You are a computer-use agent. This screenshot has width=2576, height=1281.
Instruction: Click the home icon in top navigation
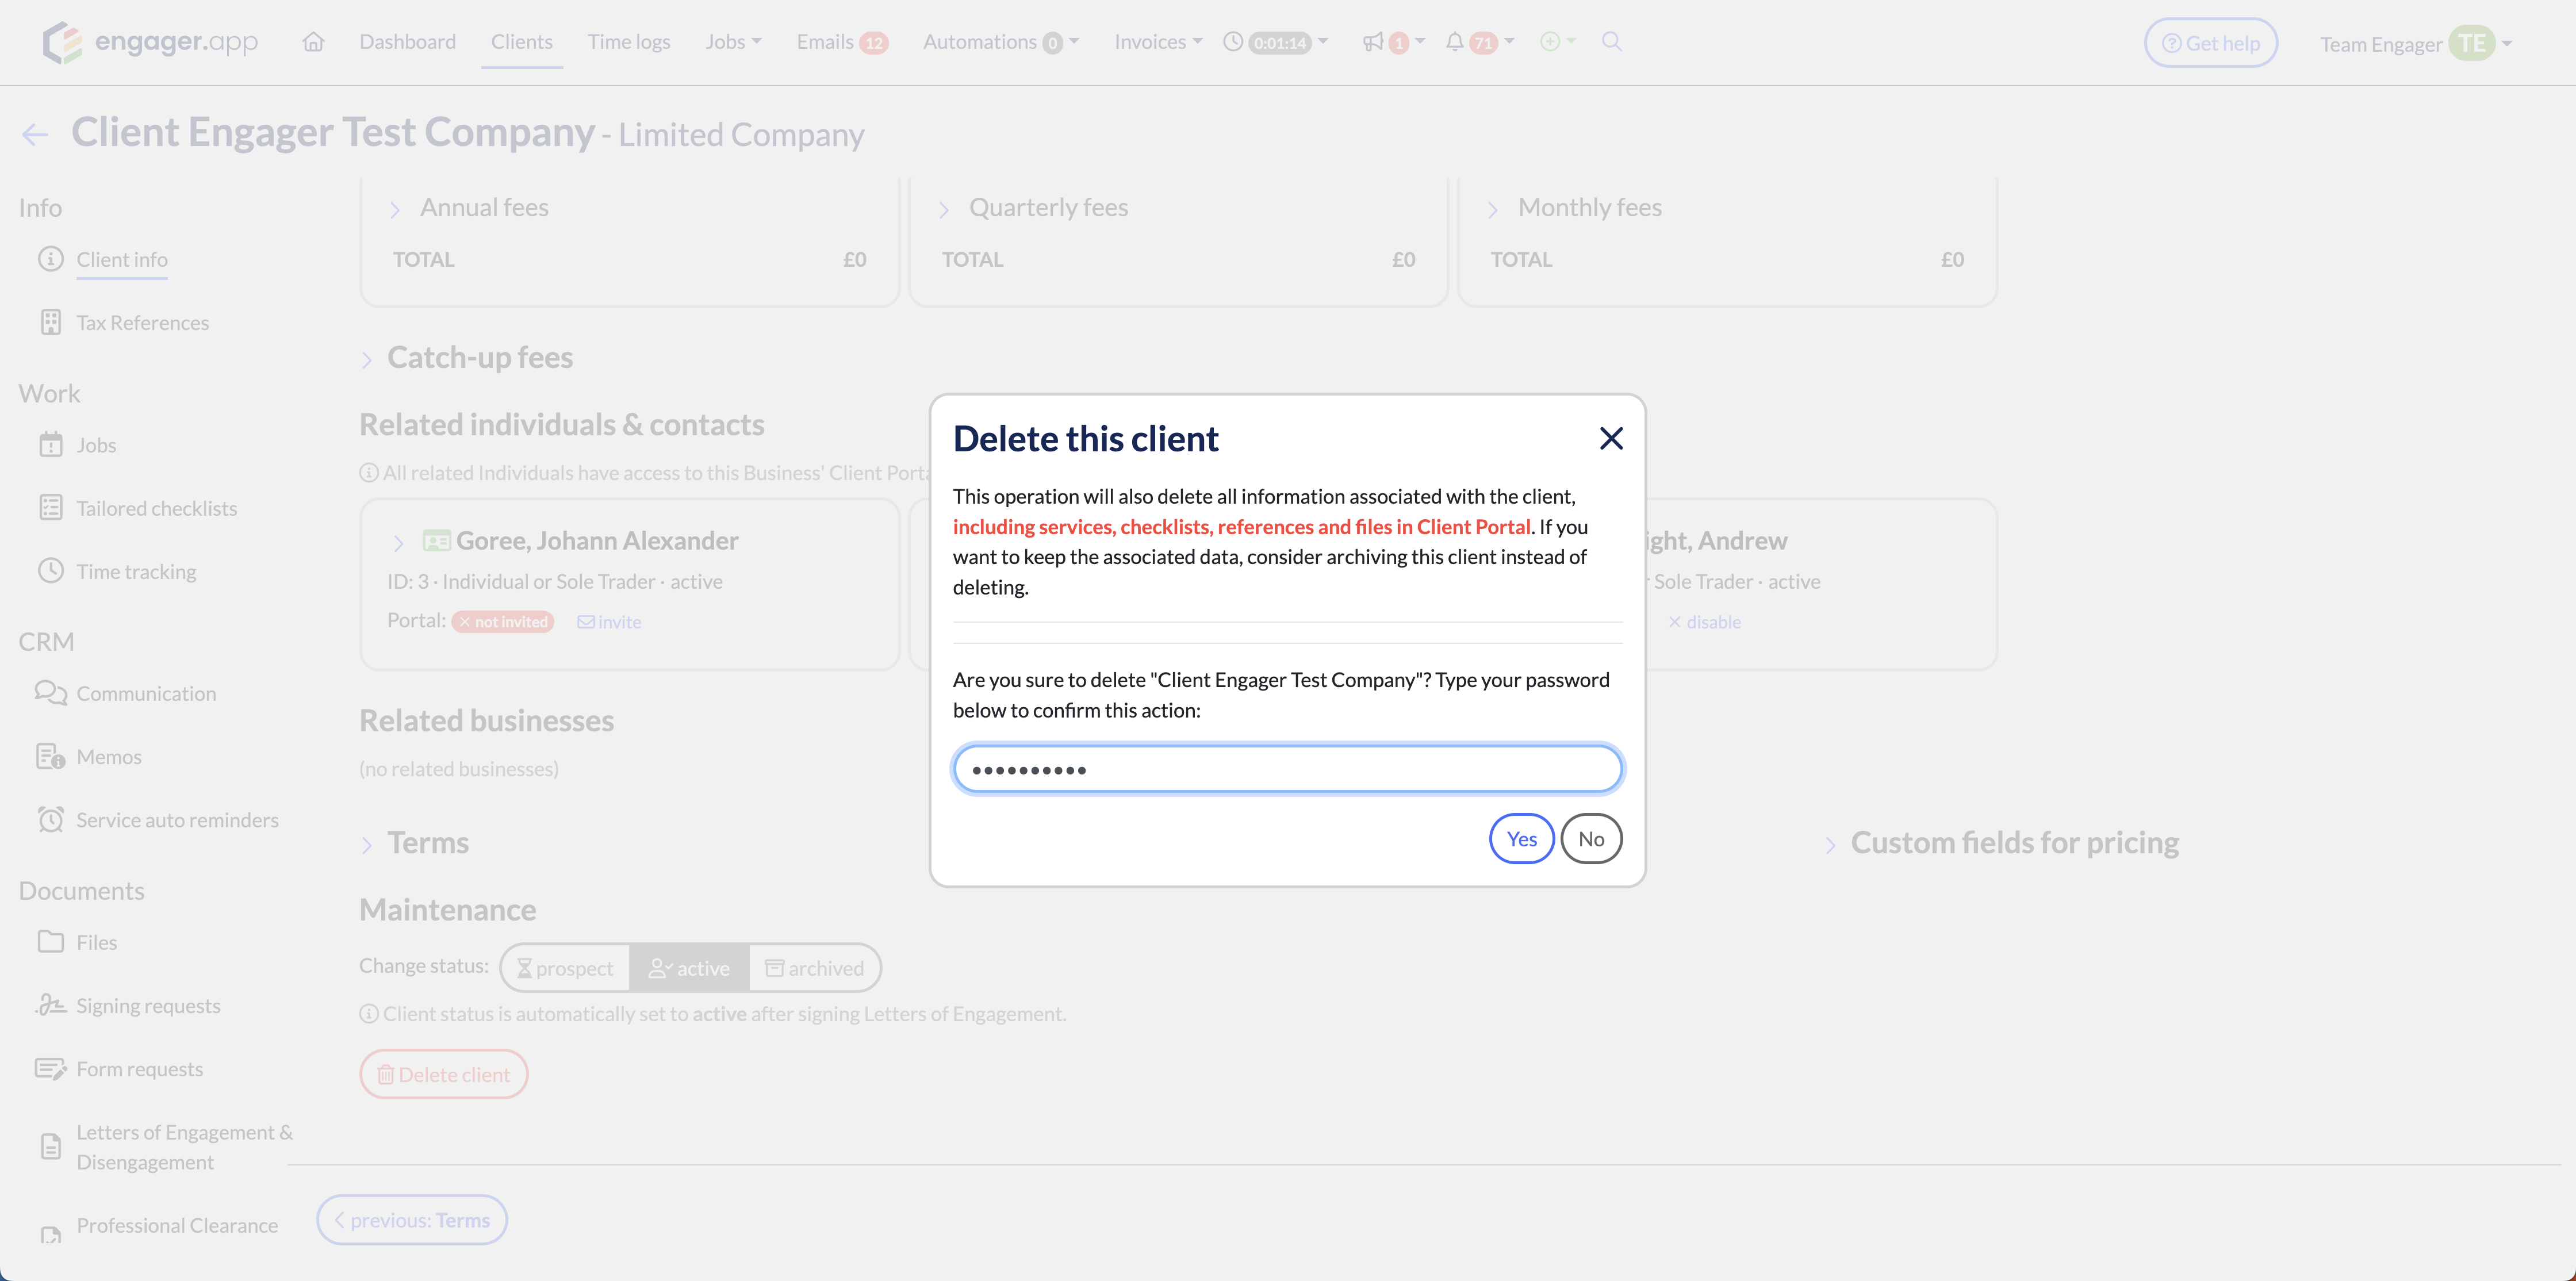coord(313,42)
